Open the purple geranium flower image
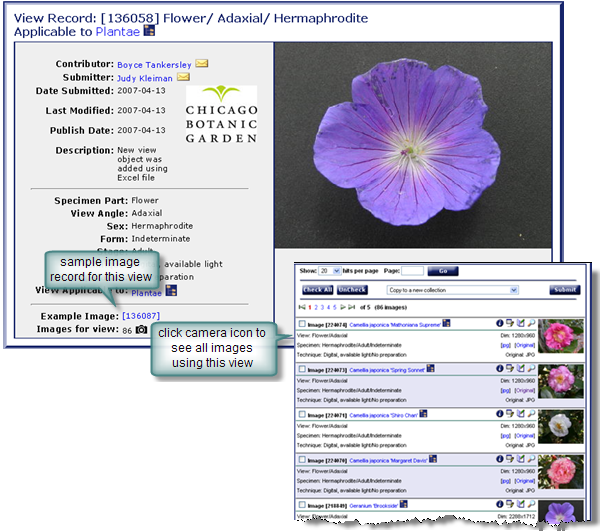The image size is (603, 532). (x=414, y=144)
